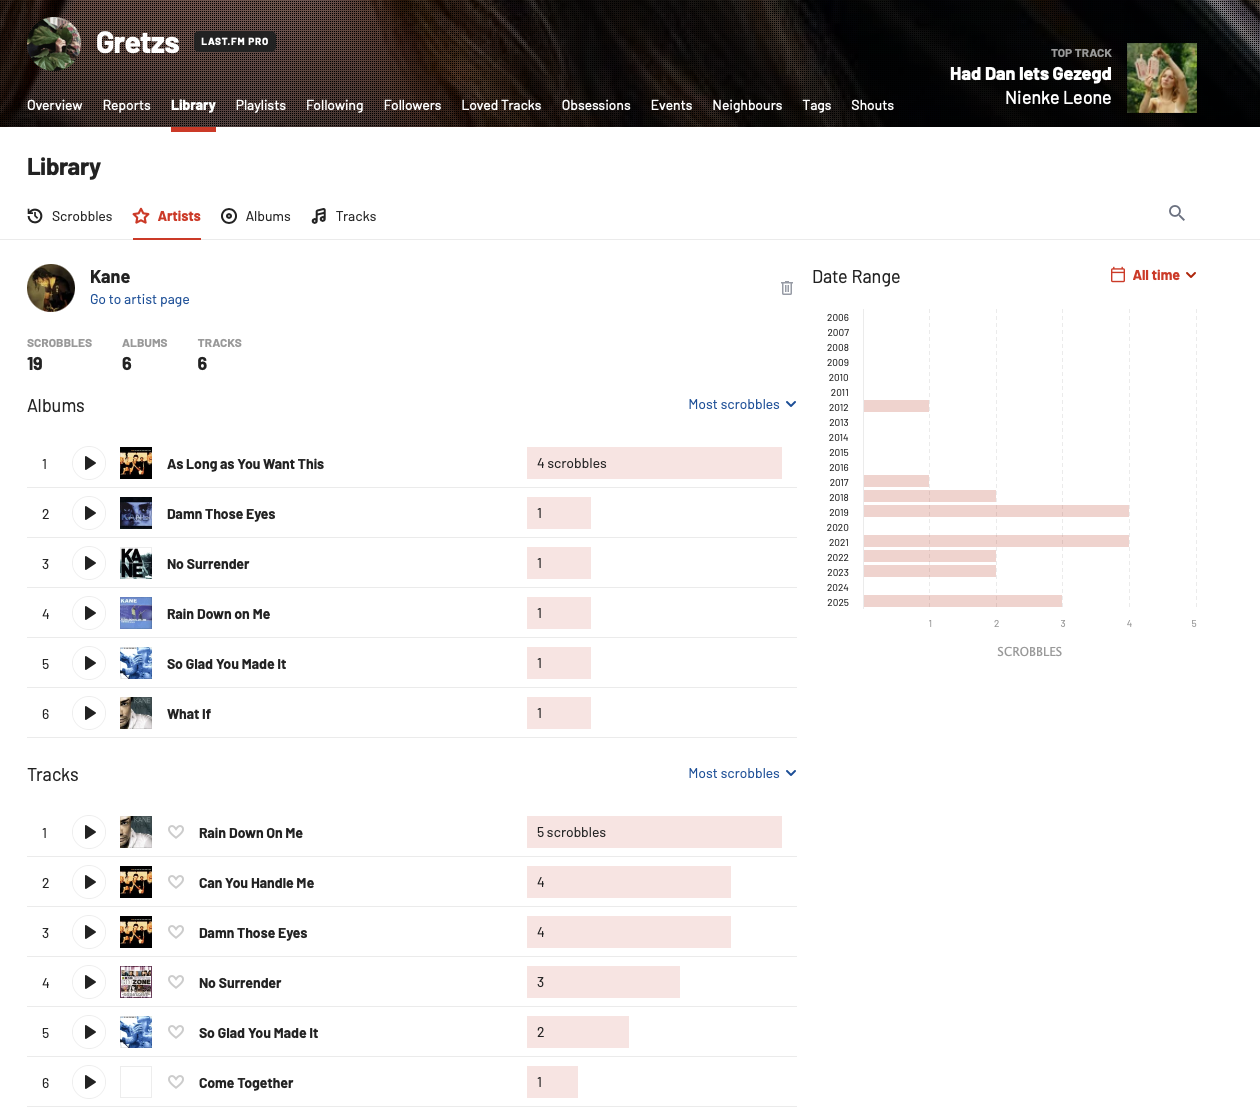
Task: Select the Artists library tab
Action: 167,216
